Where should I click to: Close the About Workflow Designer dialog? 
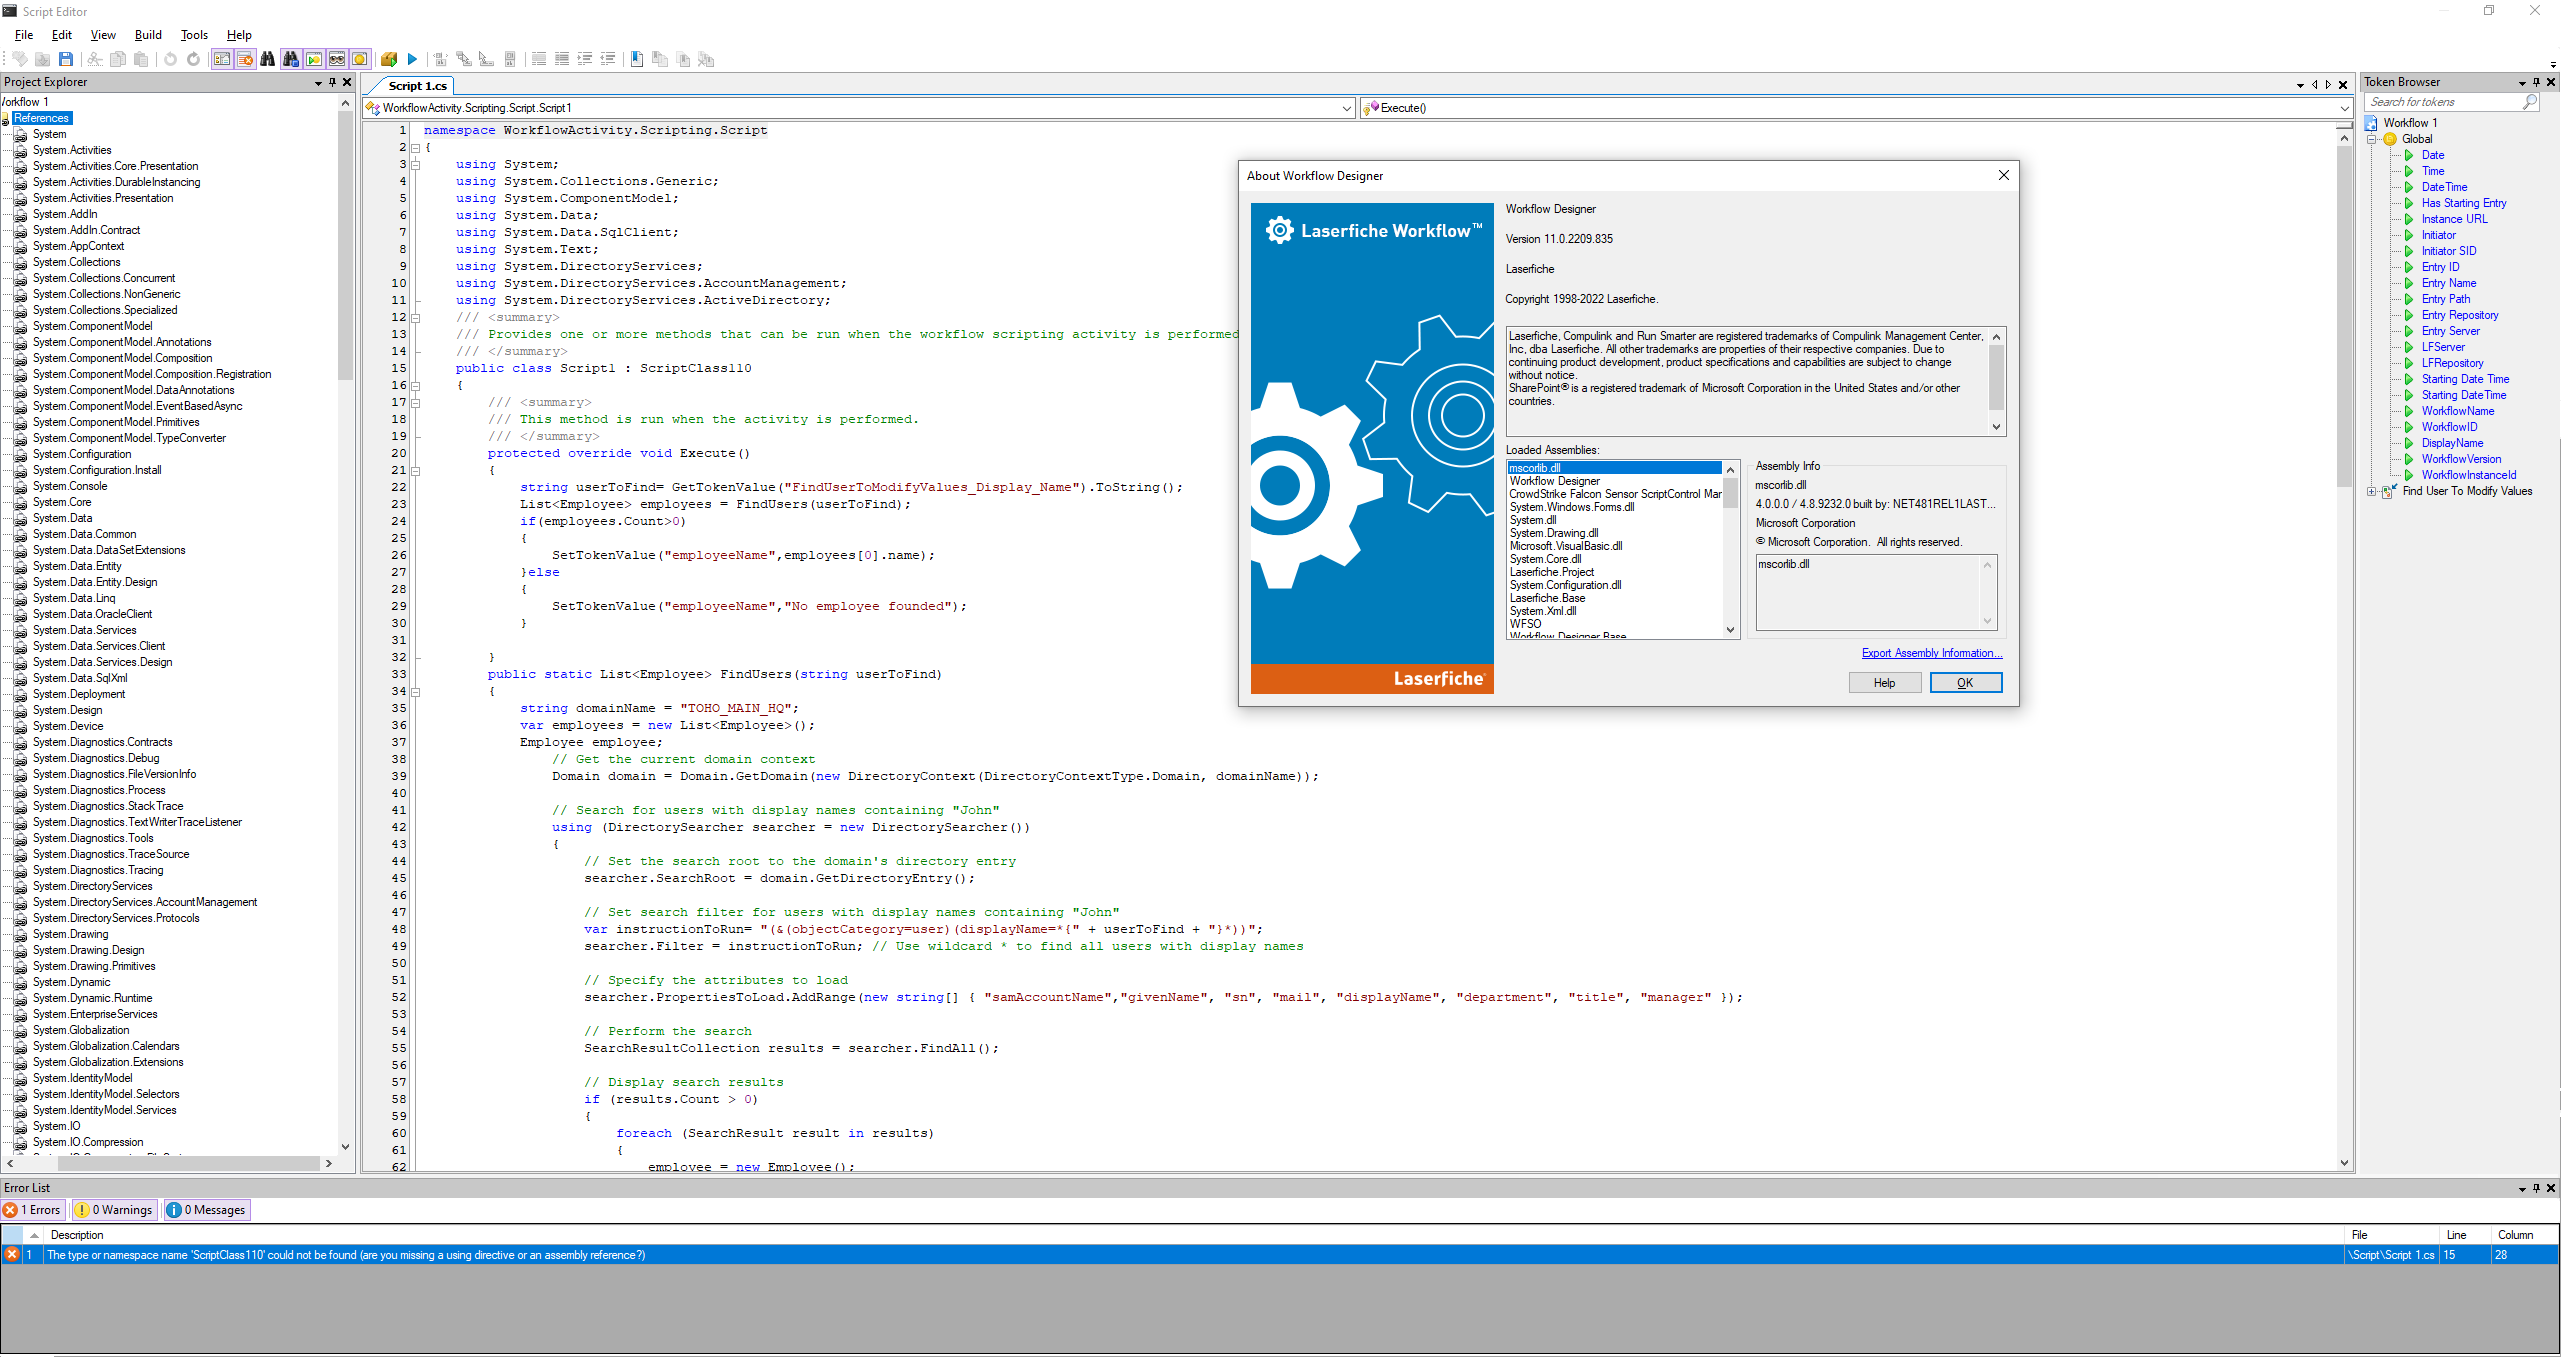(x=2003, y=175)
